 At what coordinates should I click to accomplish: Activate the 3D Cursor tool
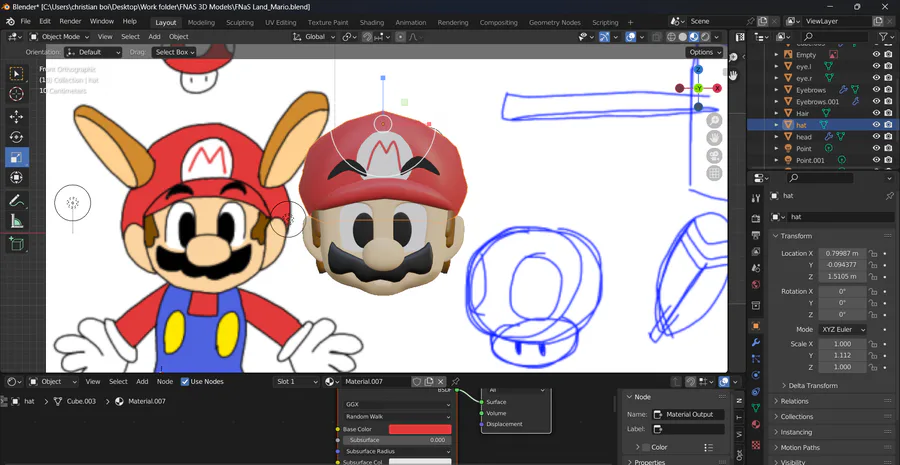[17, 94]
